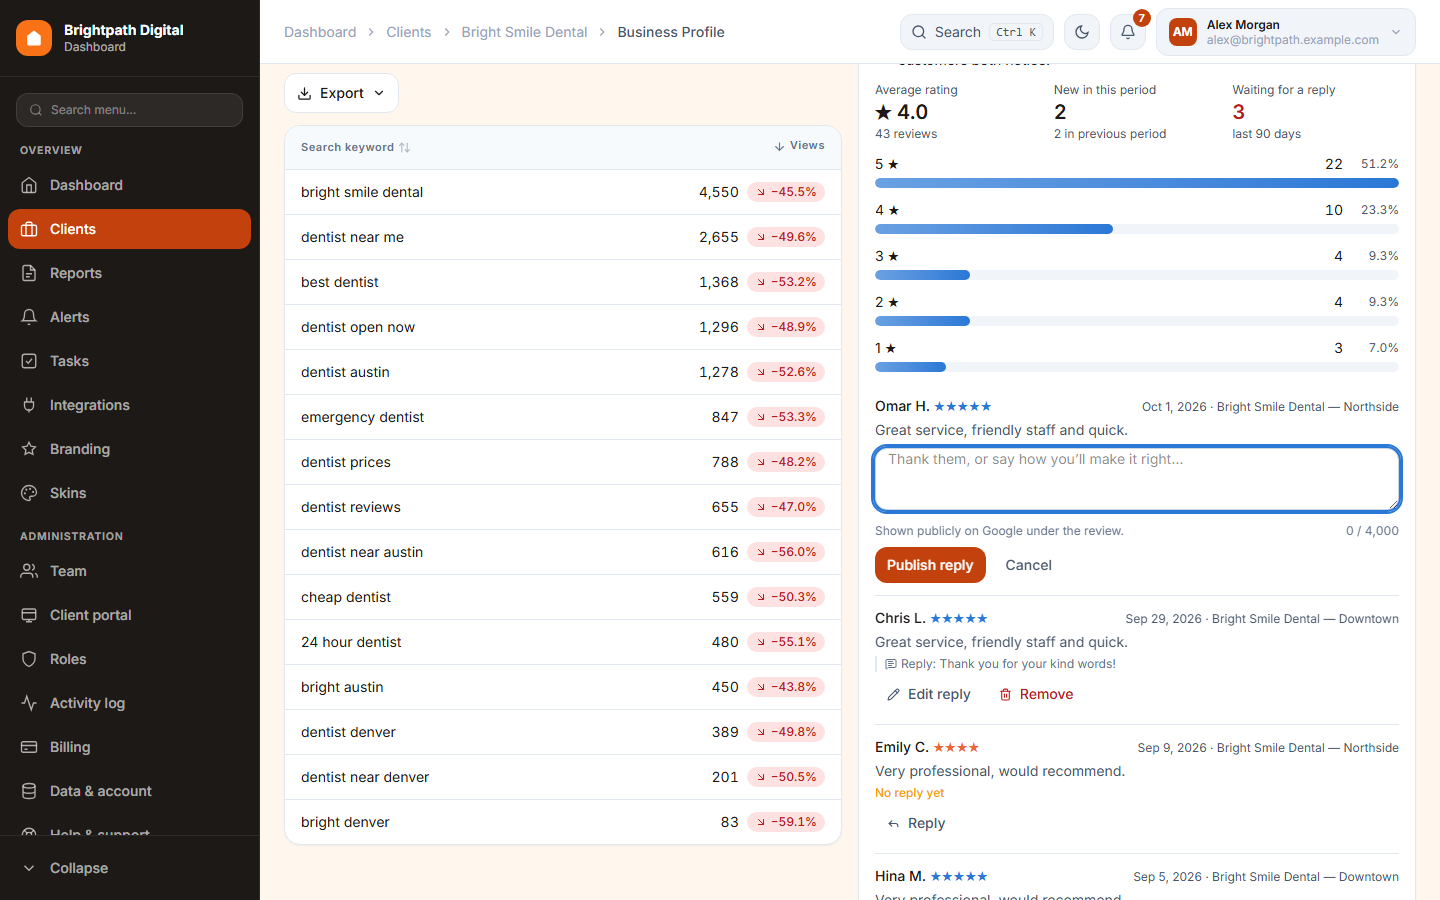Select the 'emergency dentist' keyword row
Screen dimensions: 1440x900
[563, 417]
